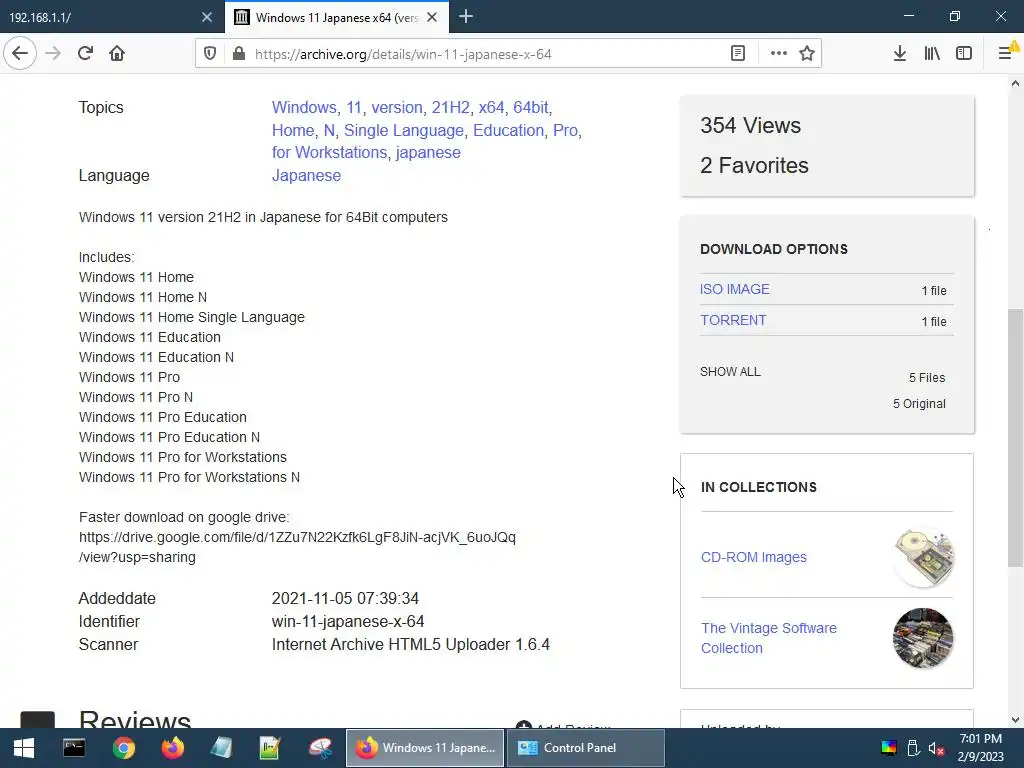This screenshot has width=1024, height=768.
Task: Open page actions three-dot menu
Action: [778, 54]
